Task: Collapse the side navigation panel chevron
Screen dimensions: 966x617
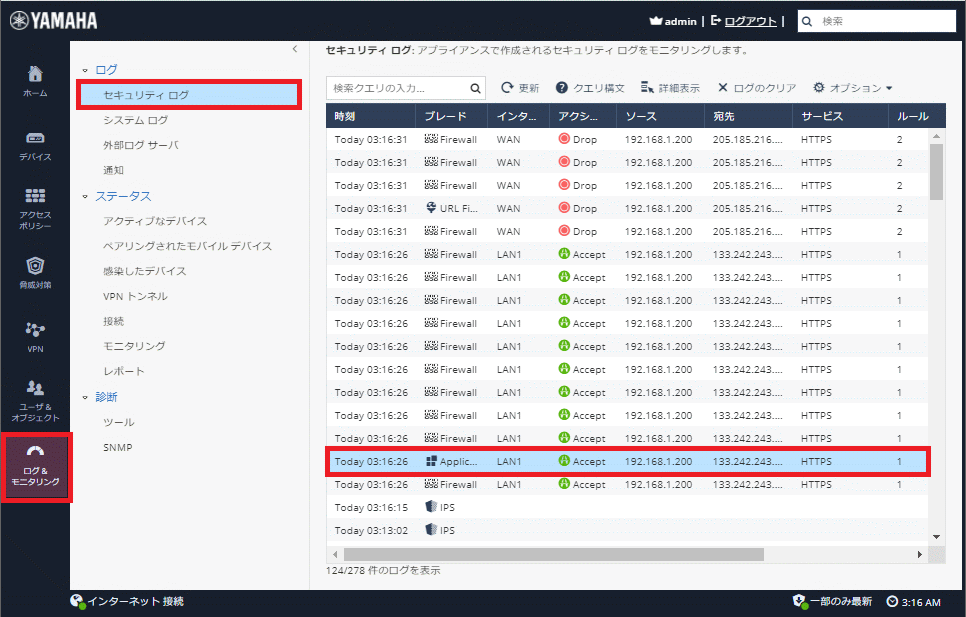Action: tap(295, 49)
